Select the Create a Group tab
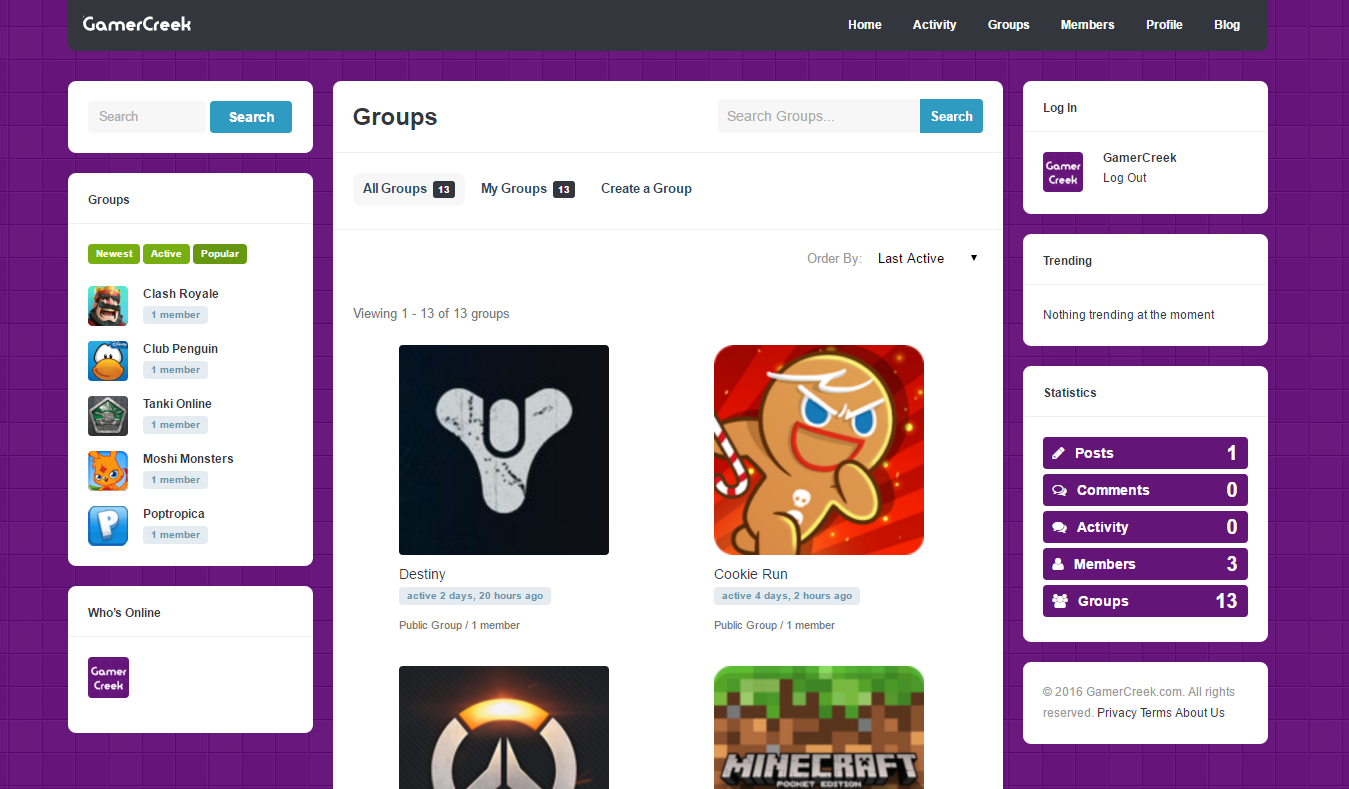Image resolution: width=1349 pixels, height=789 pixels. [x=646, y=189]
